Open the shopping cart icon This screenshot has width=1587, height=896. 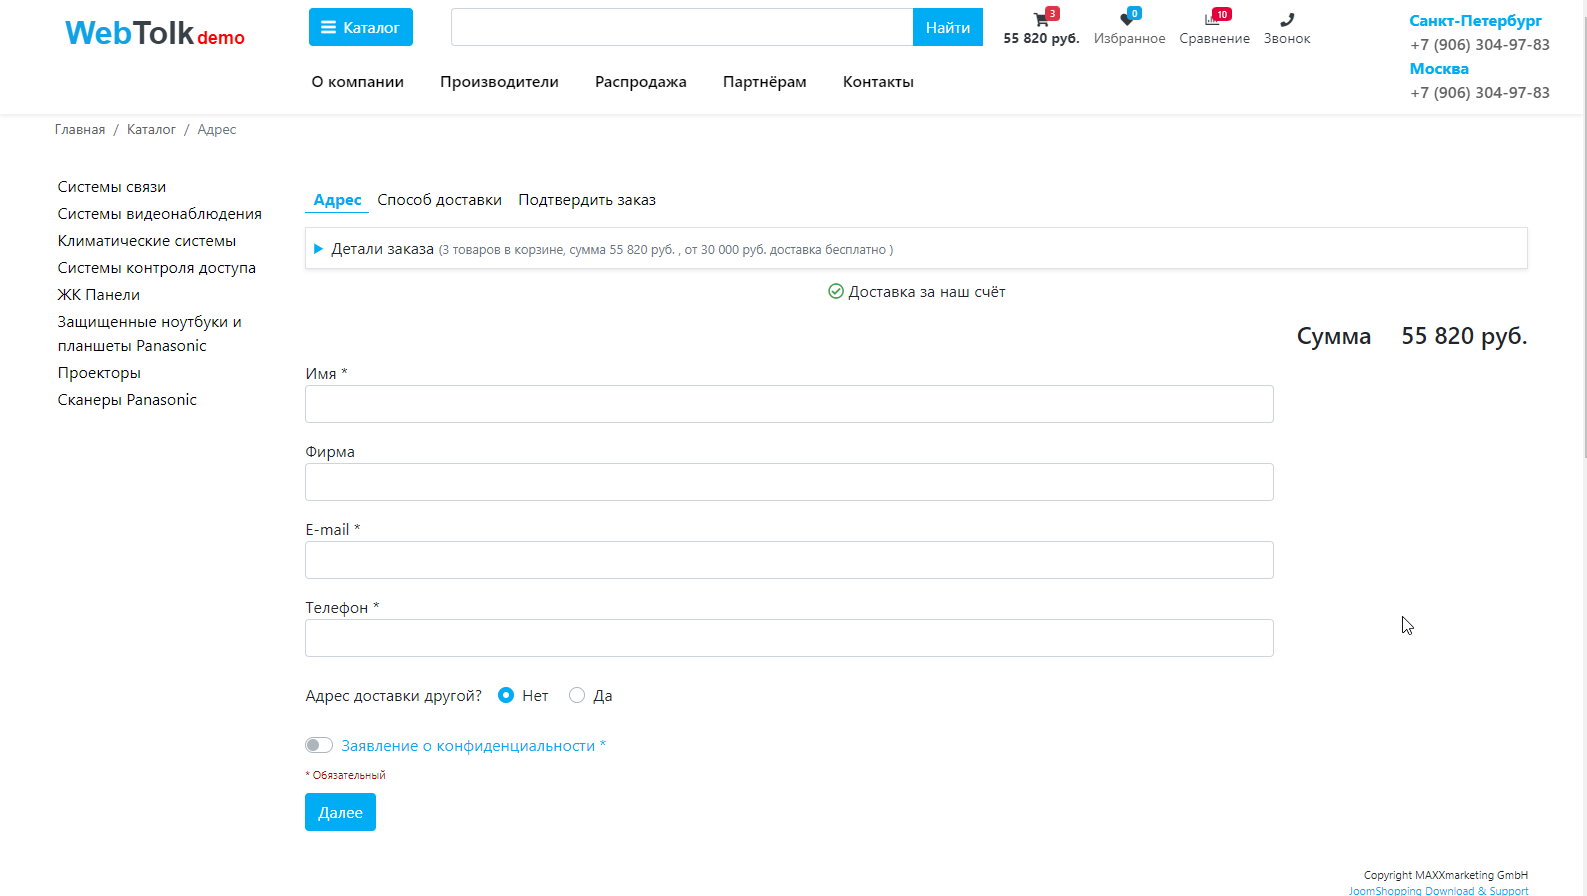click(1041, 21)
